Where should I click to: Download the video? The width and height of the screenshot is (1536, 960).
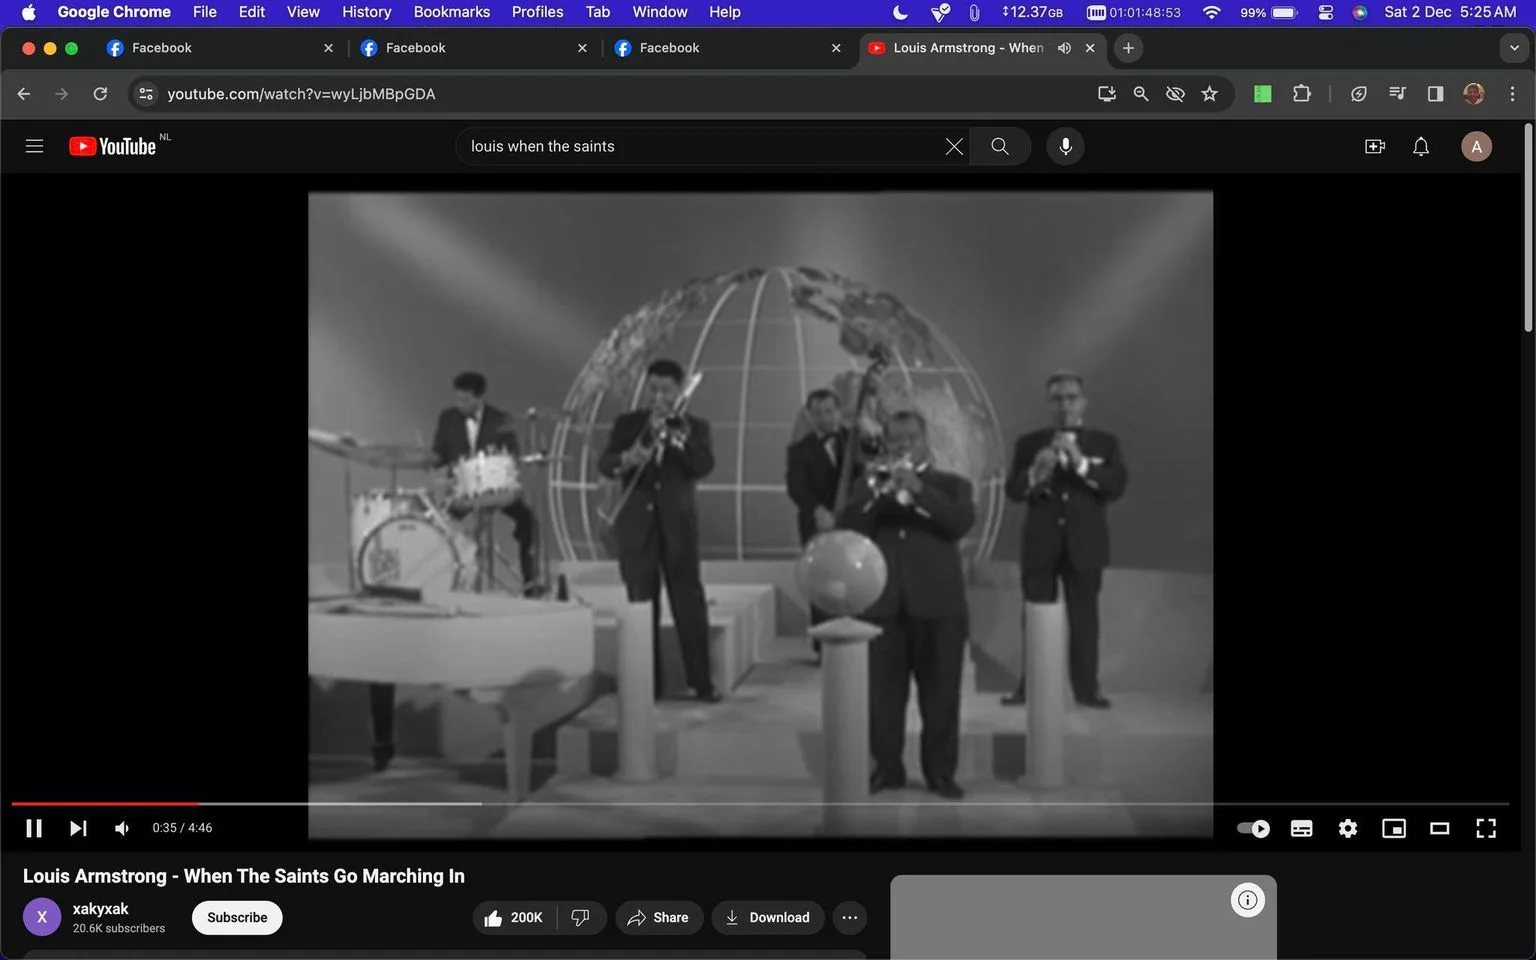coord(767,918)
